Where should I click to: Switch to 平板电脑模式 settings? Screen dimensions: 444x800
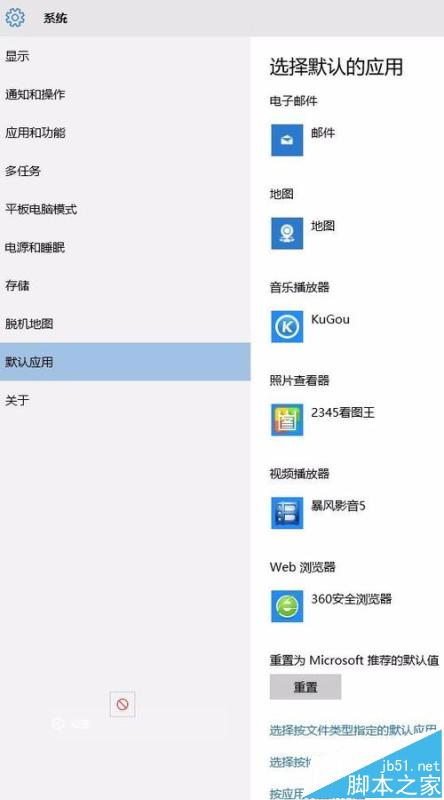pos(125,209)
